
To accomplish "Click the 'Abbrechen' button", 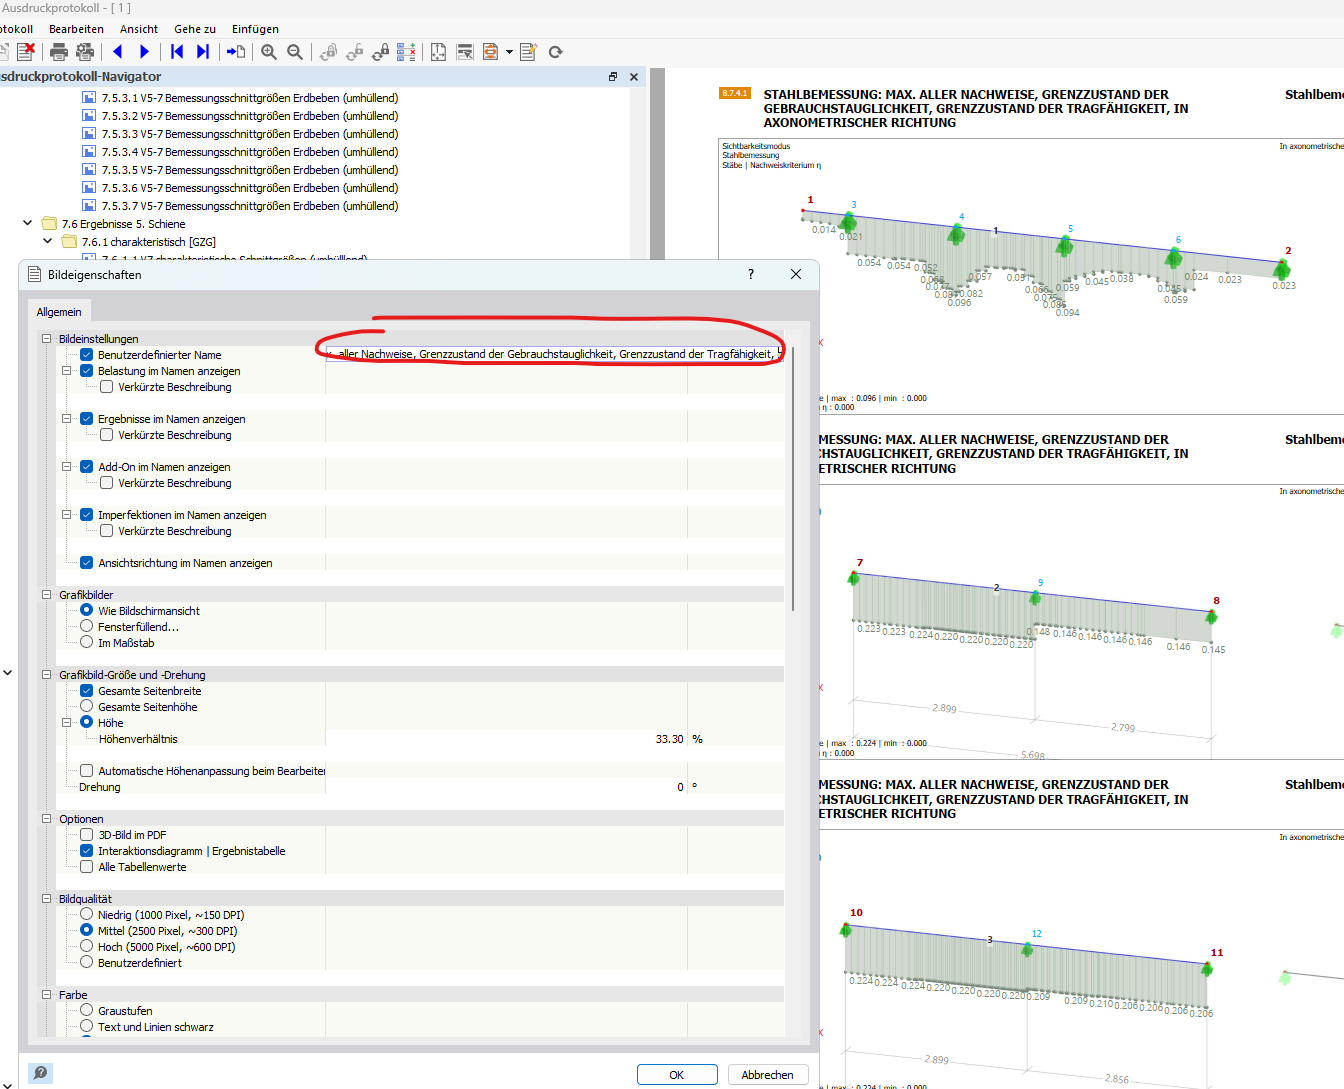I will point(767,1075).
